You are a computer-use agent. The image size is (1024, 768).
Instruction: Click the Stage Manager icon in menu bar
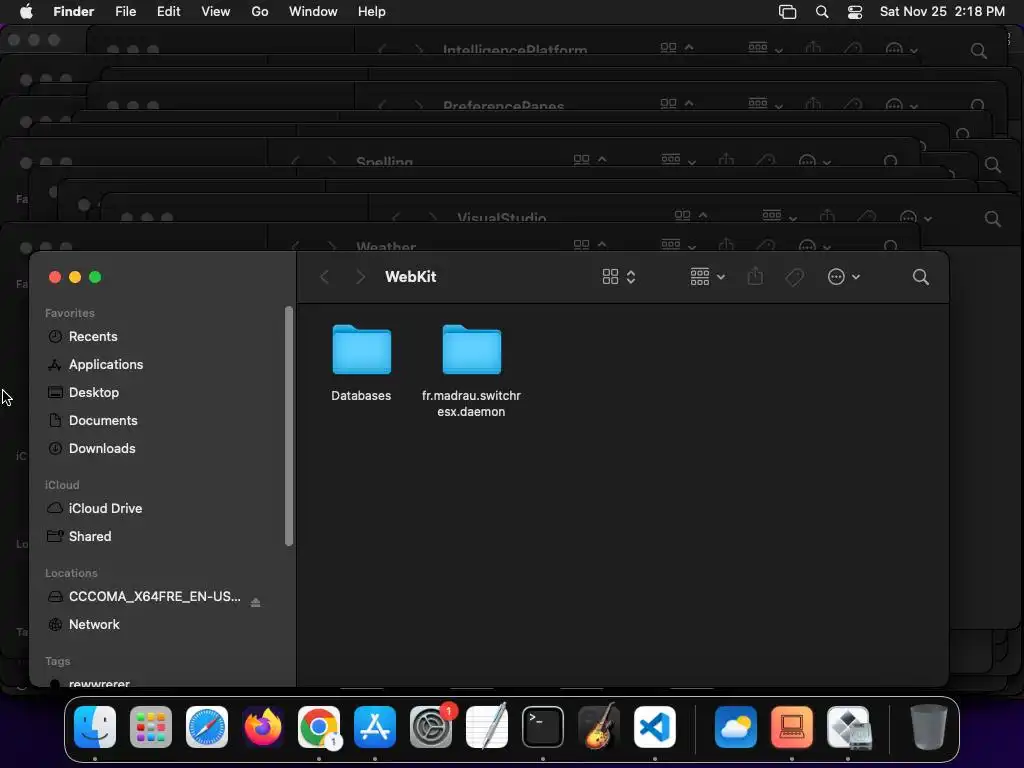(788, 12)
